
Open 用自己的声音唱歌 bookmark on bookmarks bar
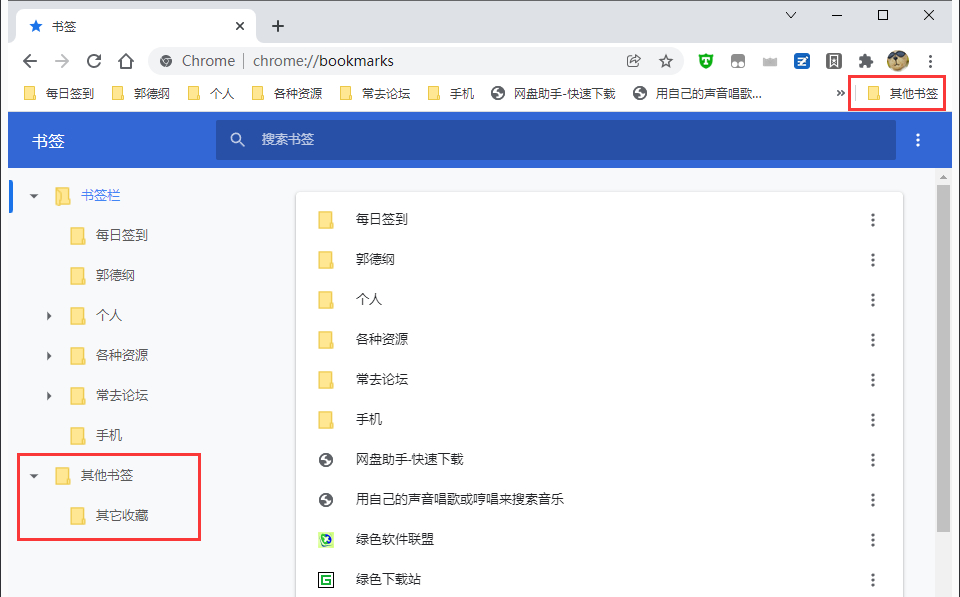pyautogui.click(x=697, y=93)
